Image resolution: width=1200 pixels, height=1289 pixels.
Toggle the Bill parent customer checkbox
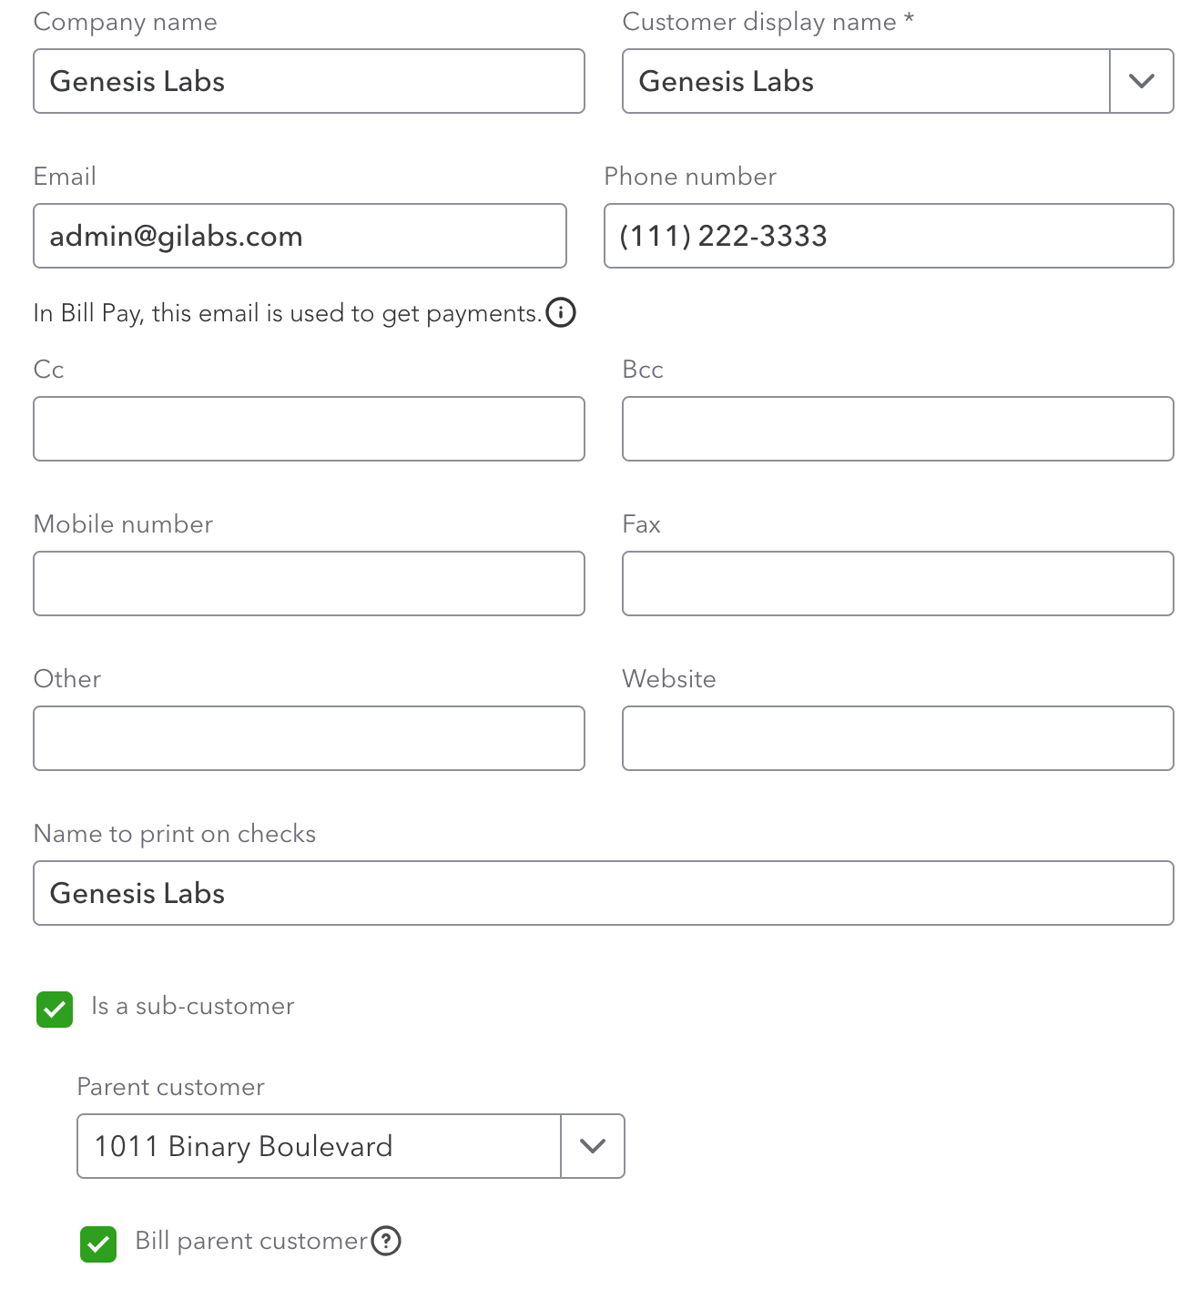pos(98,1244)
